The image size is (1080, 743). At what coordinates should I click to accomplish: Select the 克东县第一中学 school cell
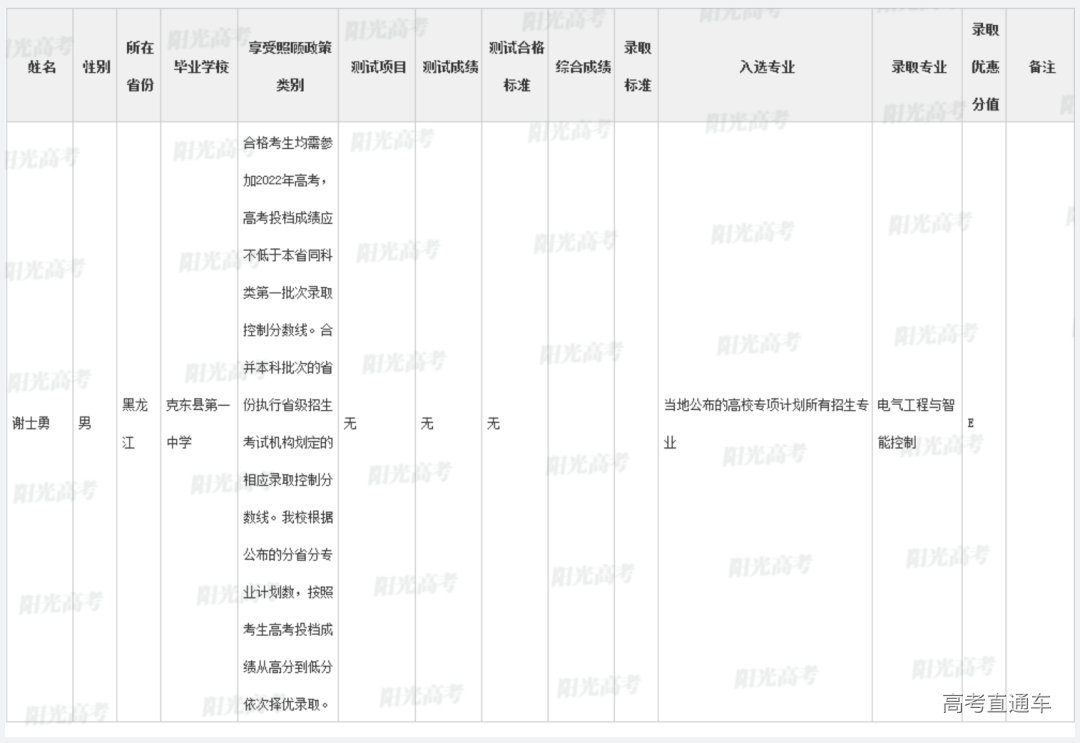(x=198, y=423)
